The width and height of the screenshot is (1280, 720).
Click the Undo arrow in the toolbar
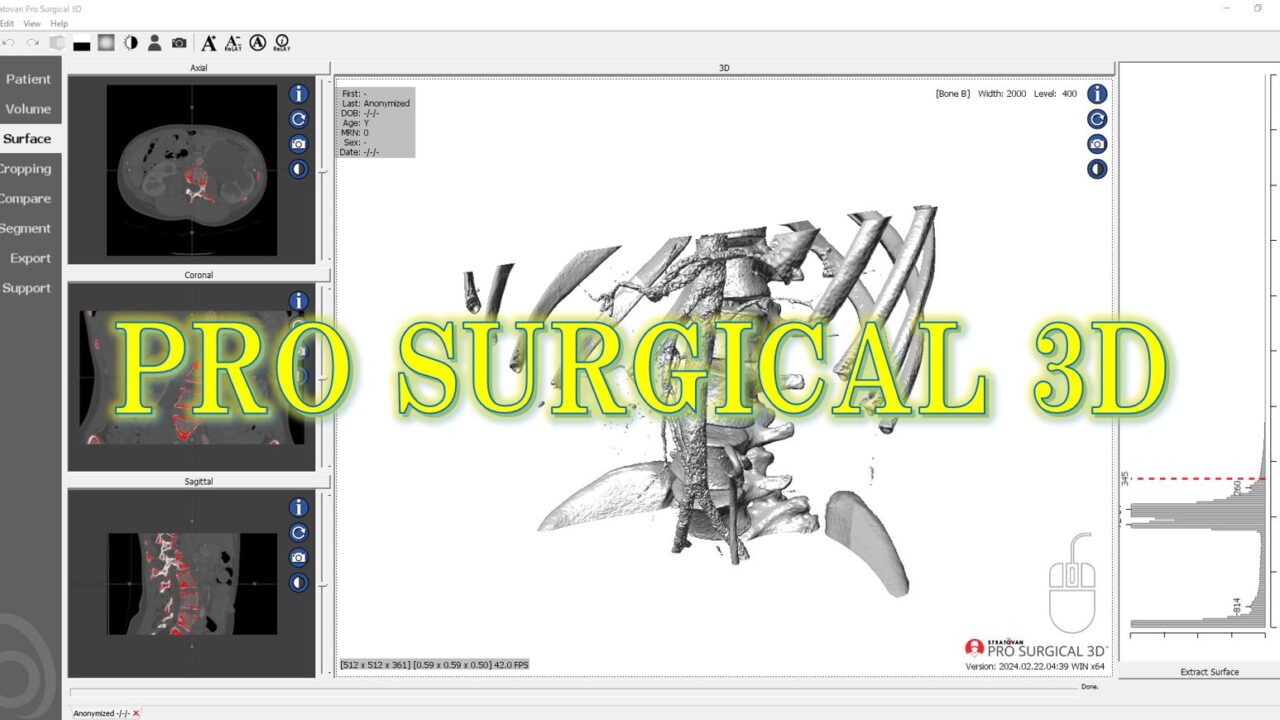[9, 43]
